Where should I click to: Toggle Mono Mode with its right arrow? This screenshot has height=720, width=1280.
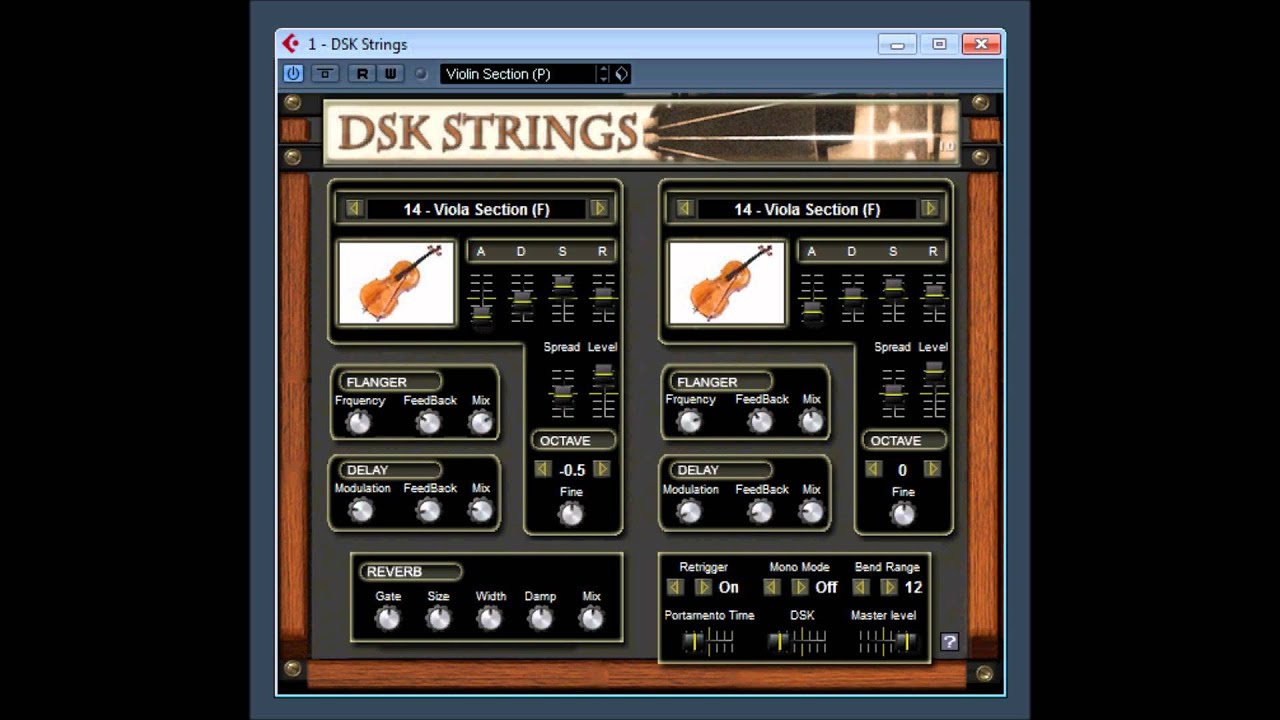pos(800,587)
